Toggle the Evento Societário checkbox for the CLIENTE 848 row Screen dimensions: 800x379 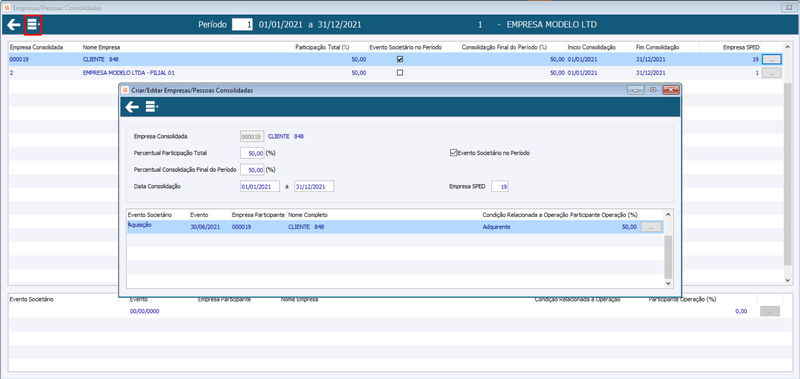point(400,59)
